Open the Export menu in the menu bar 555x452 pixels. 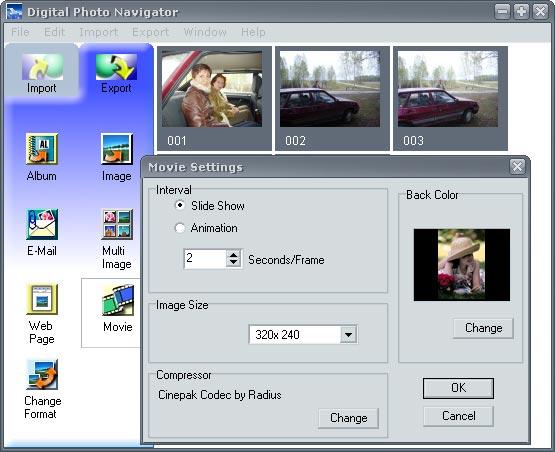[x=150, y=32]
